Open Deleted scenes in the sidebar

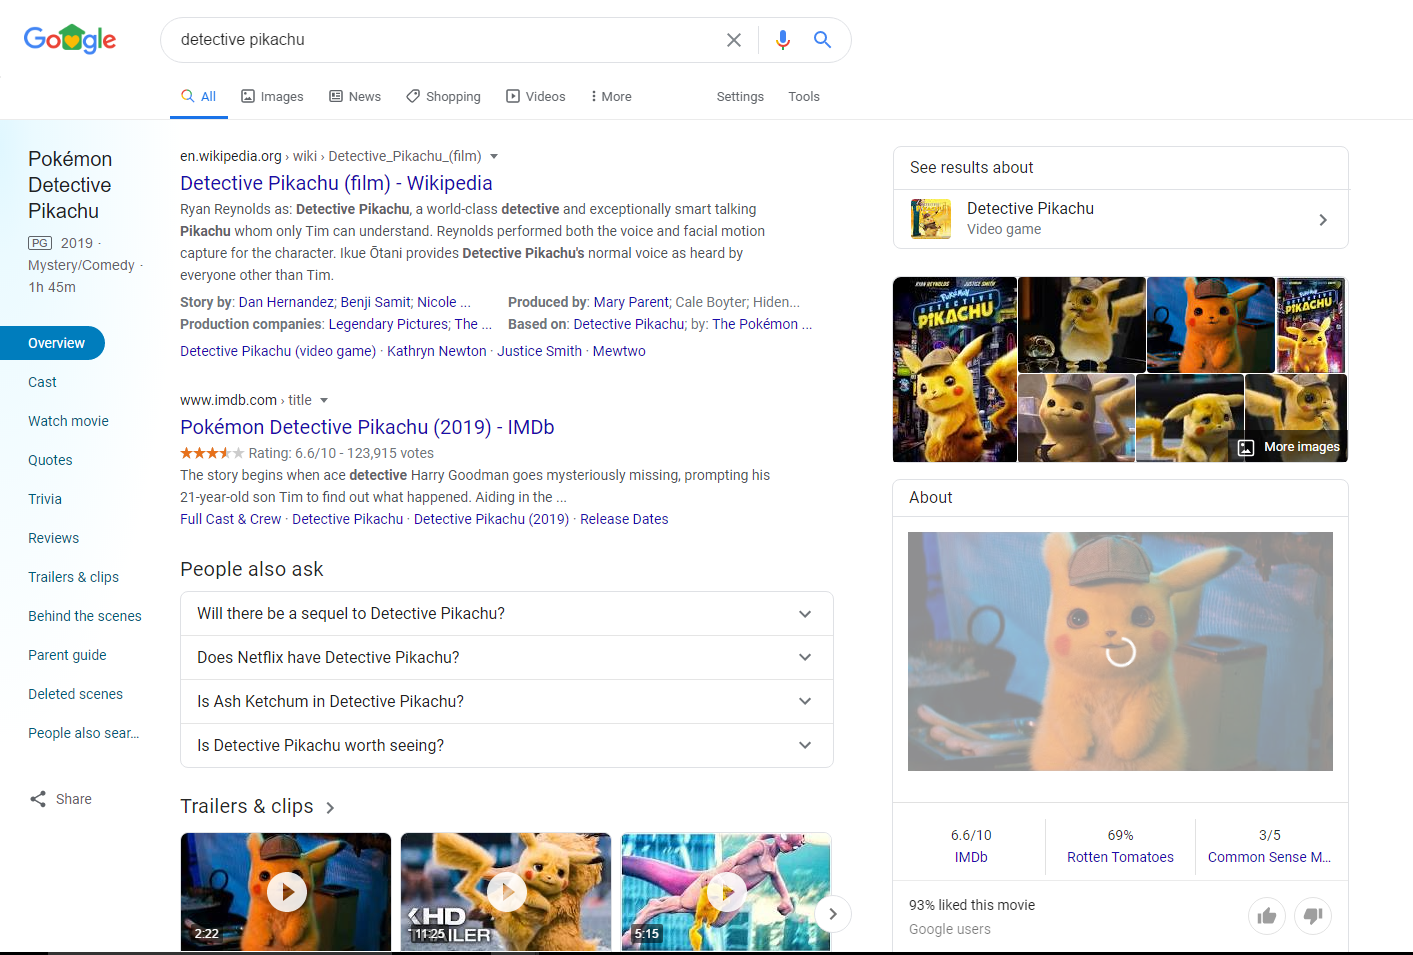pos(75,694)
